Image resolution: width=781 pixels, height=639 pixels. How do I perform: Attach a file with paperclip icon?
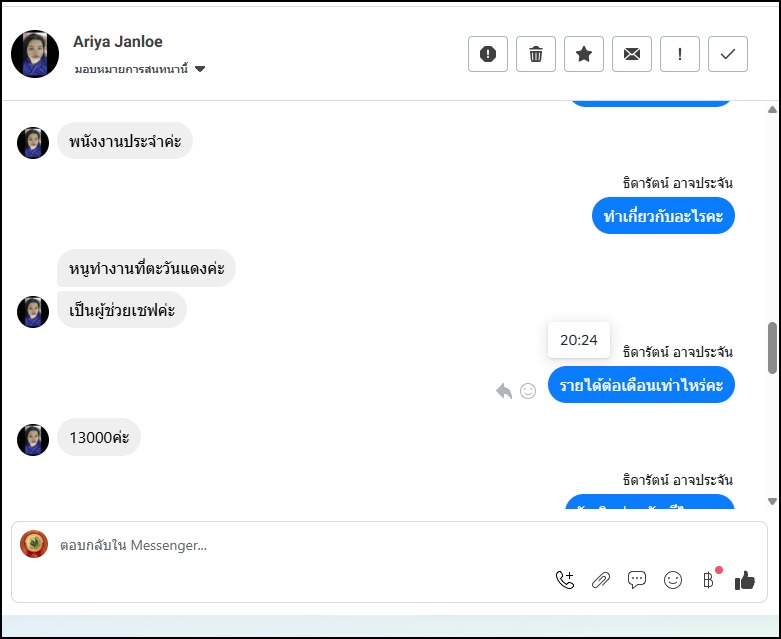coord(601,580)
